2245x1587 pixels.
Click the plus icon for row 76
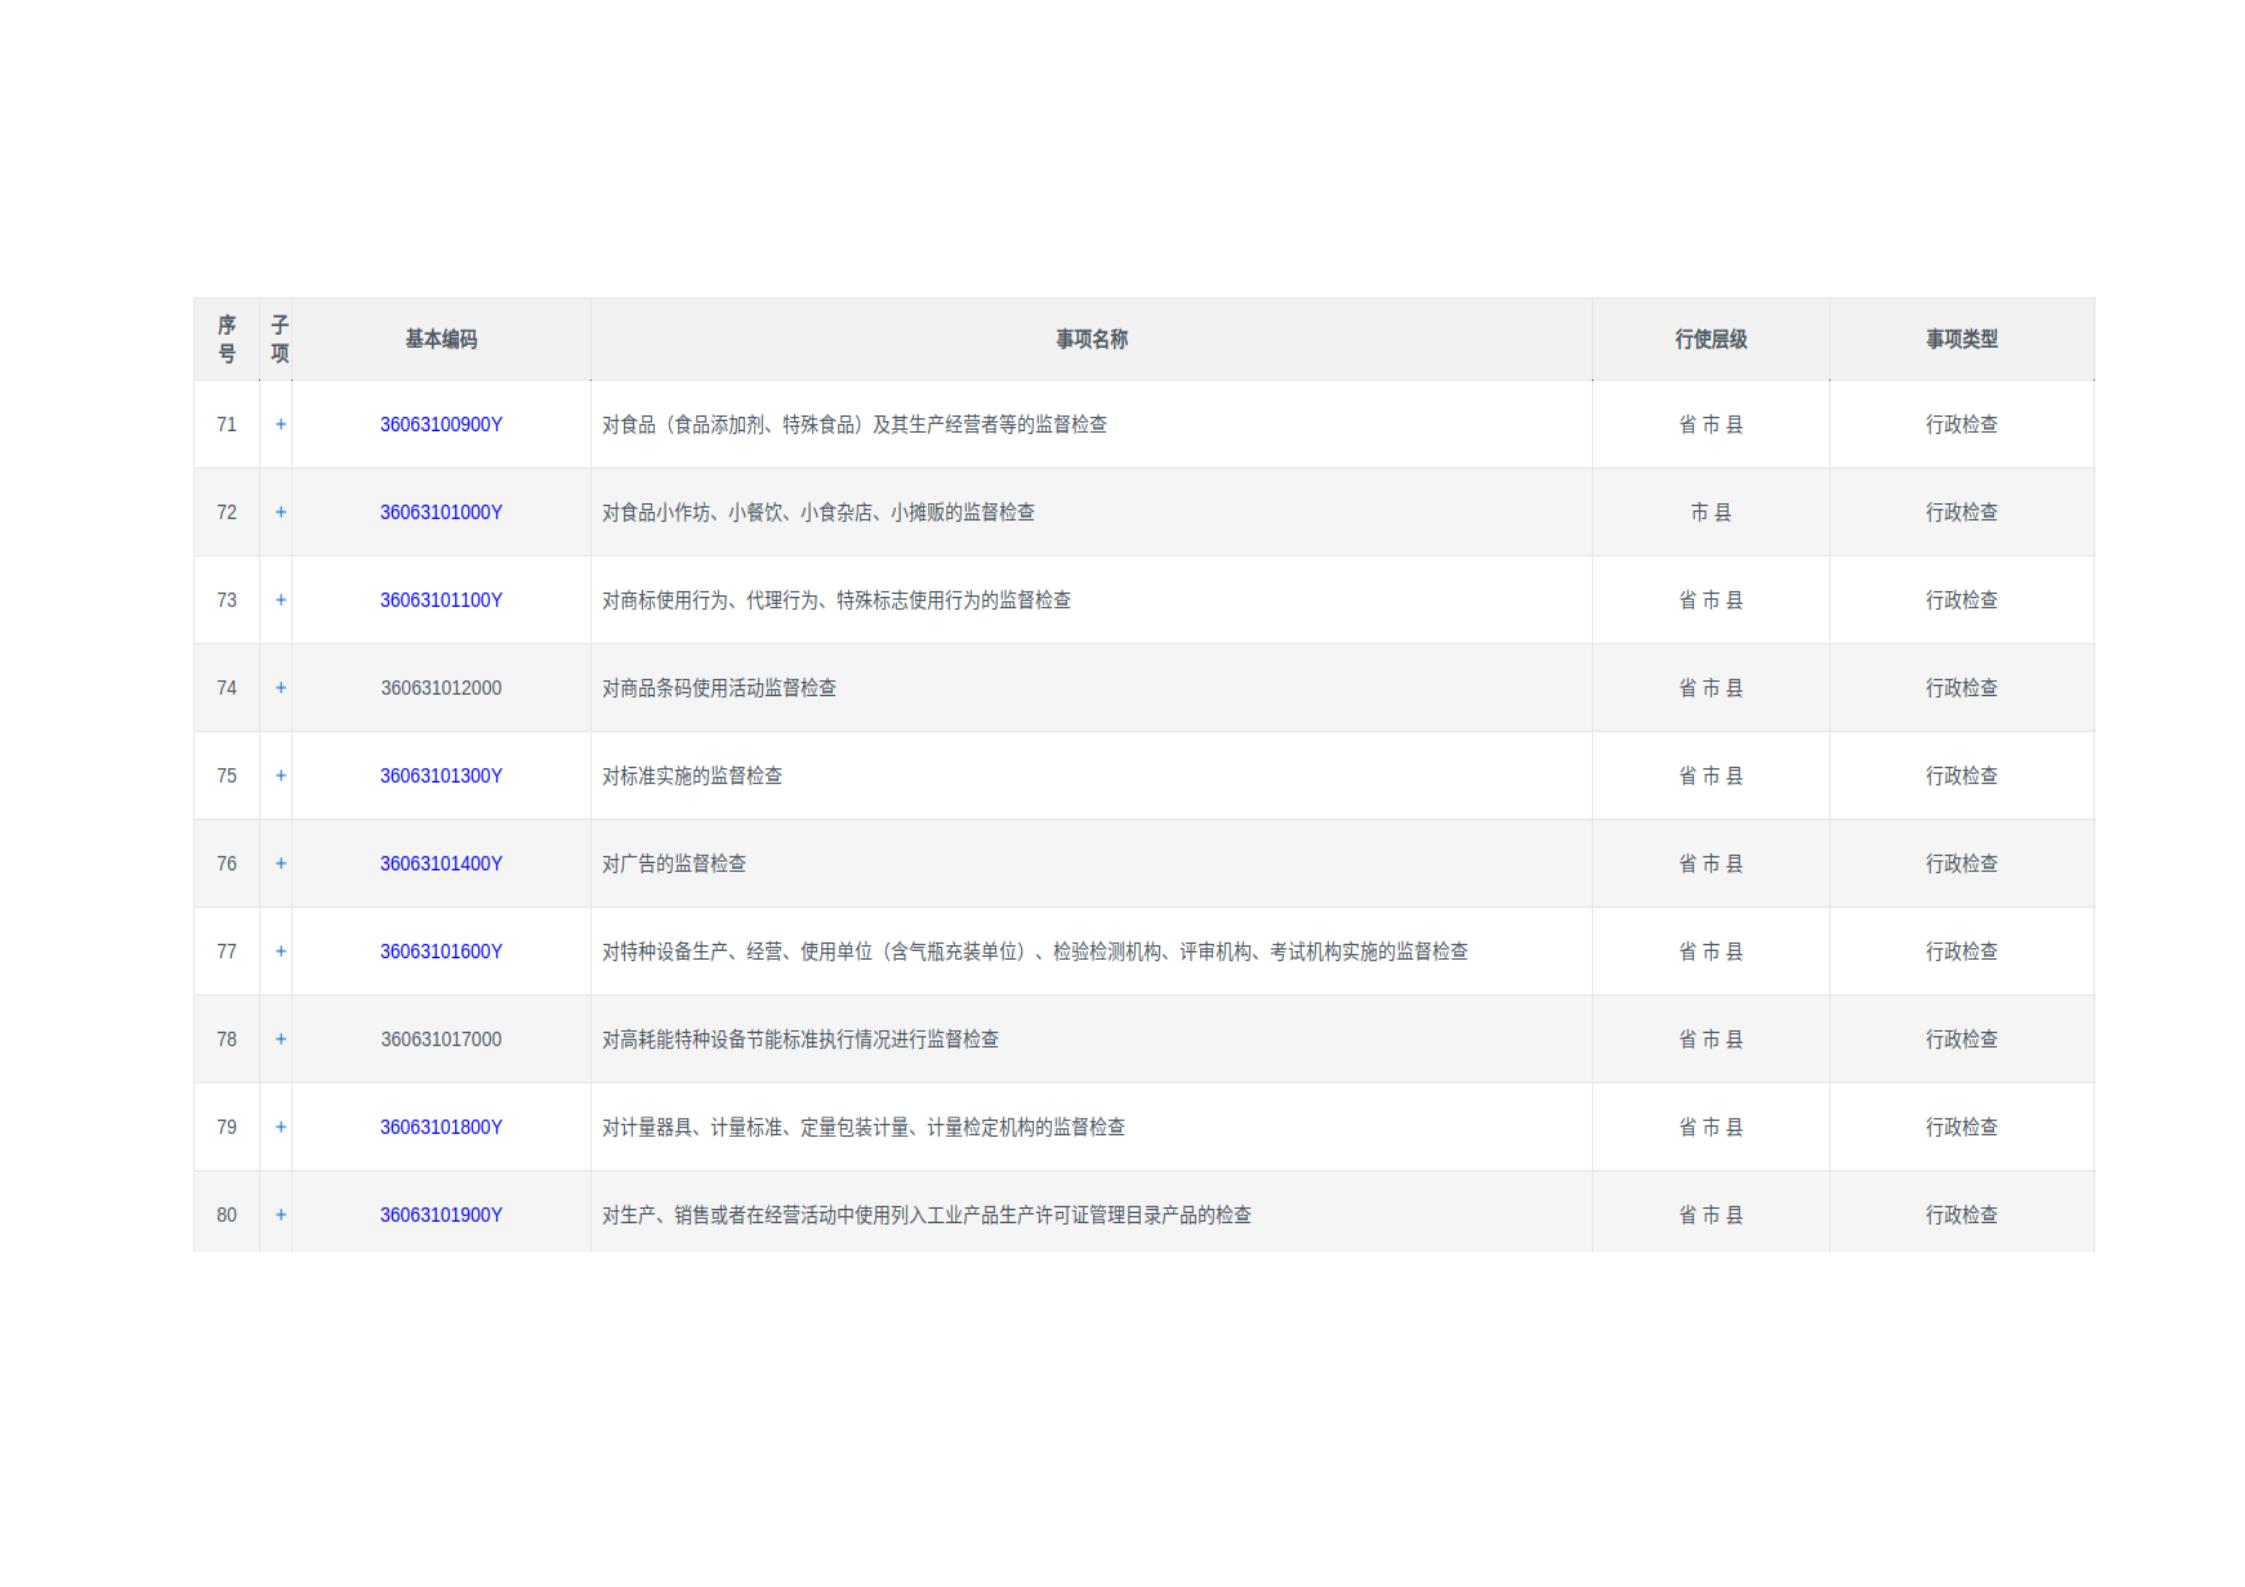[x=281, y=863]
